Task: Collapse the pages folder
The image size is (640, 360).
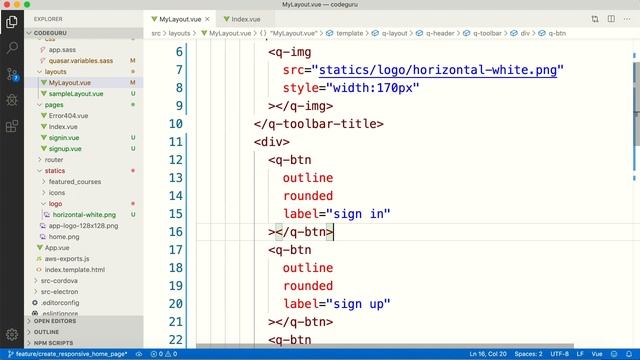Action: pos(84,104)
